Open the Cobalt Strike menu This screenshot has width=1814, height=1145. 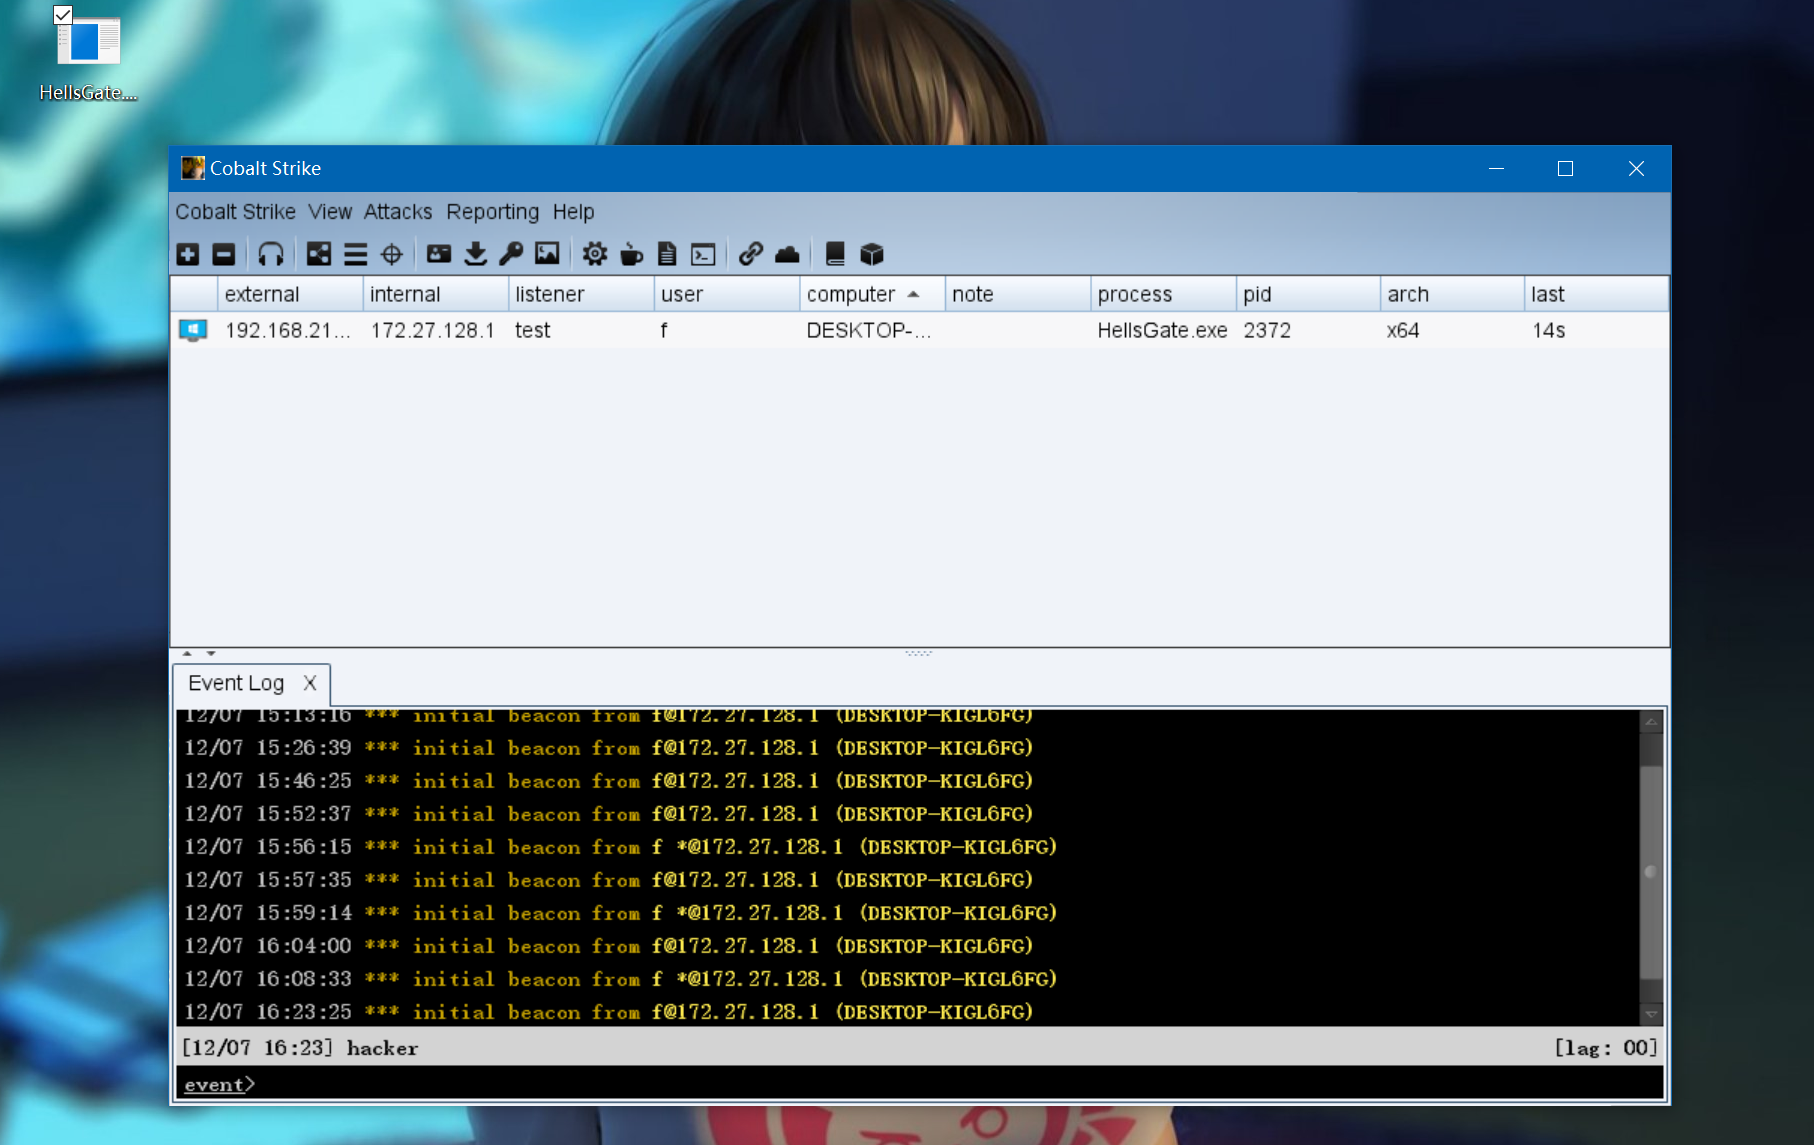coord(236,212)
